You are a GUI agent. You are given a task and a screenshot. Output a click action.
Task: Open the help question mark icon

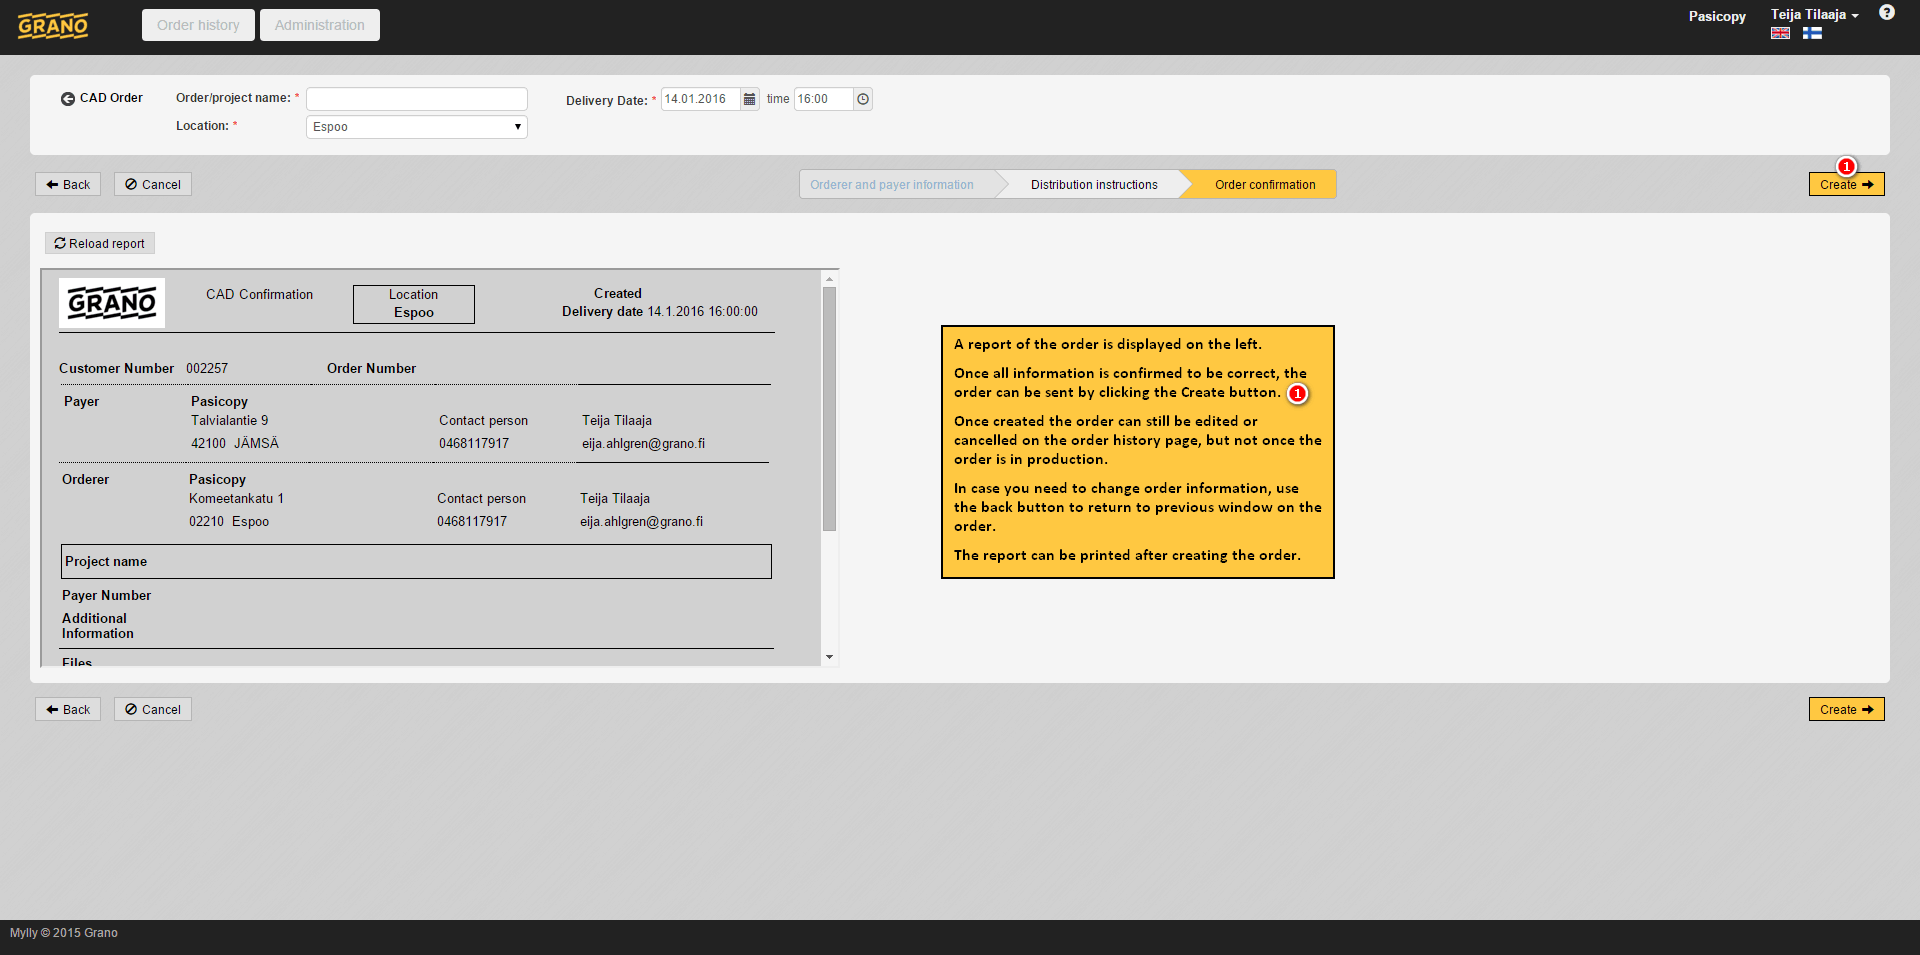[x=1886, y=13]
